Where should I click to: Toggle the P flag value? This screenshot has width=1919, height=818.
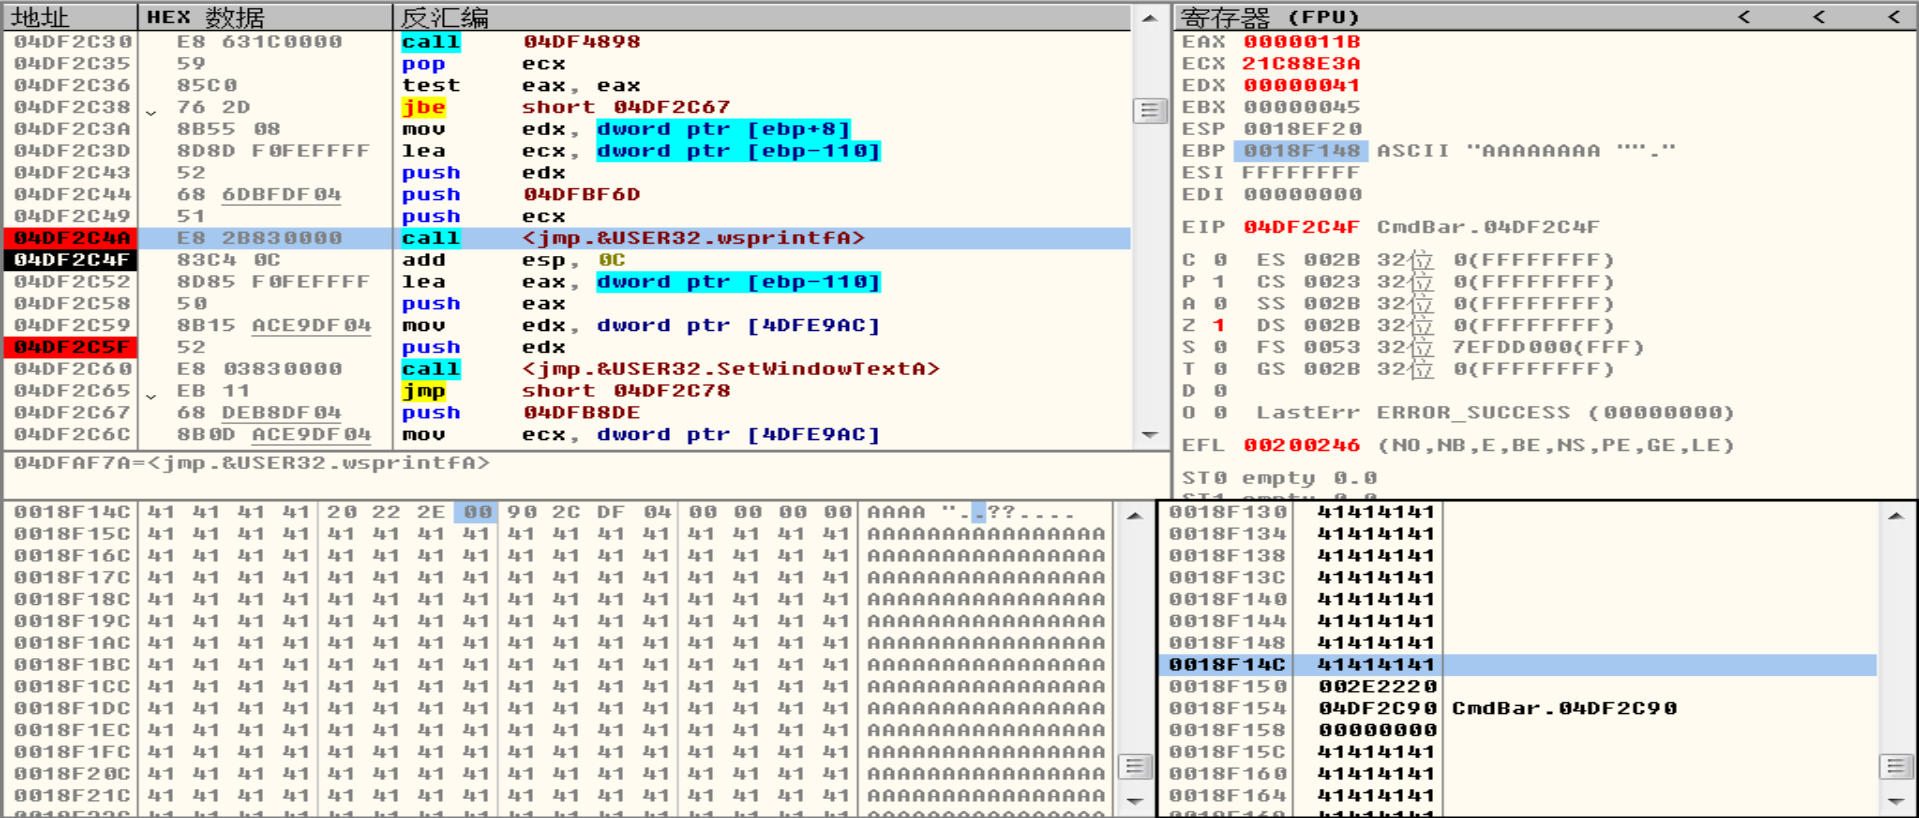pyautogui.click(x=1218, y=282)
